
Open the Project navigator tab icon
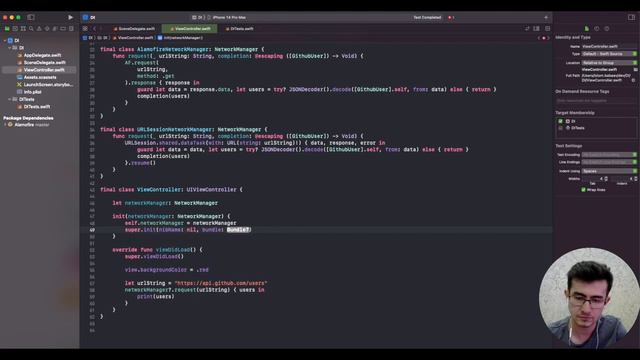coord(7,29)
